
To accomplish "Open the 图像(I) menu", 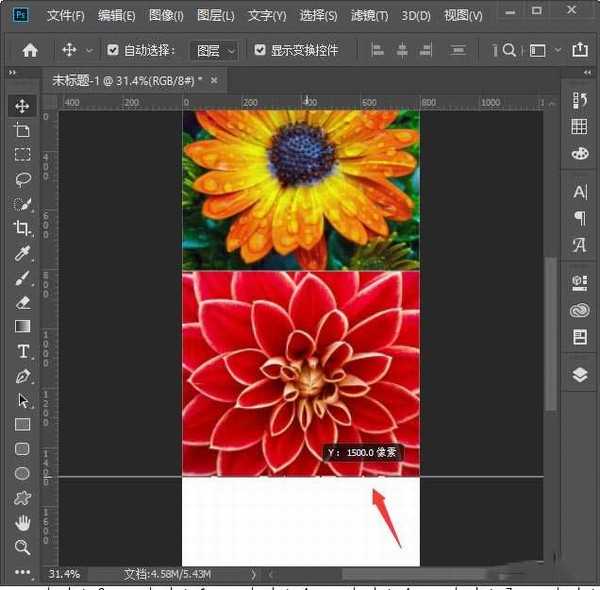I will [166, 16].
